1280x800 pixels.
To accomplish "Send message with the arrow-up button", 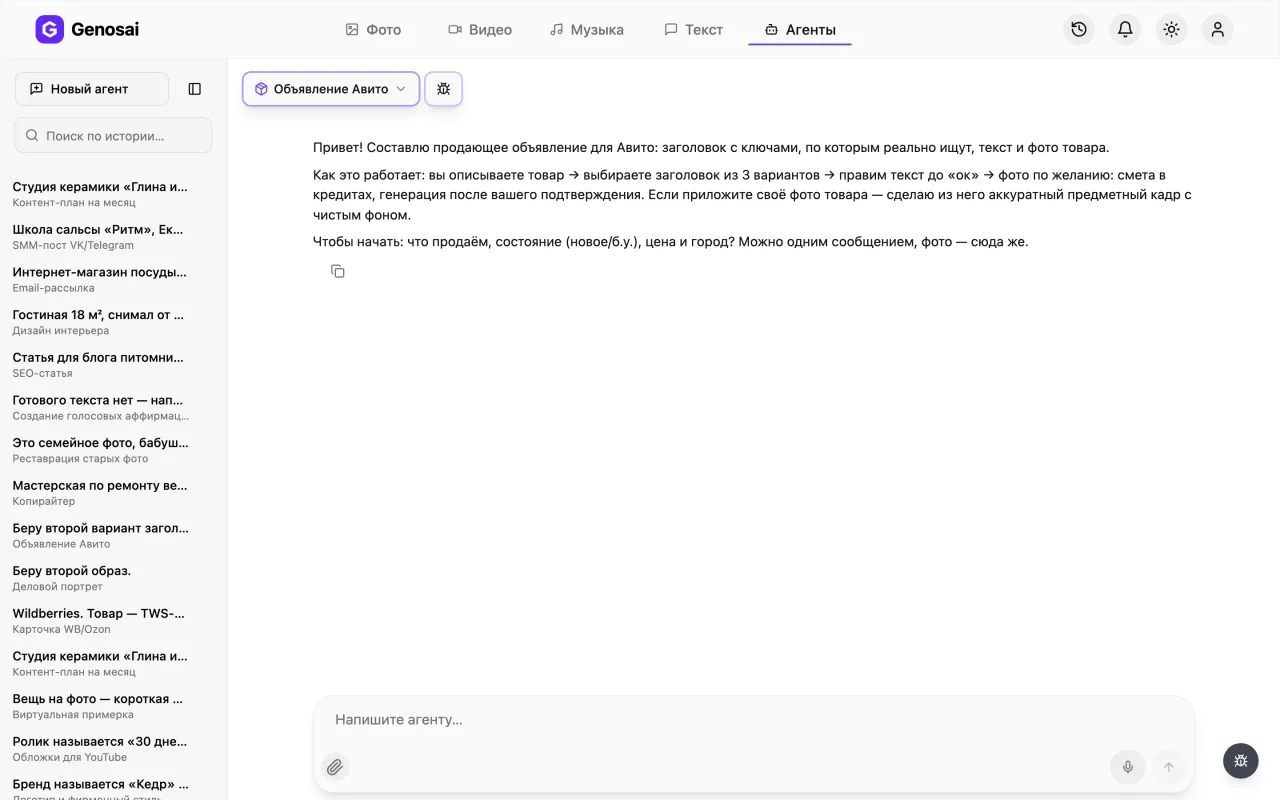I will (x=1168, y=767).
